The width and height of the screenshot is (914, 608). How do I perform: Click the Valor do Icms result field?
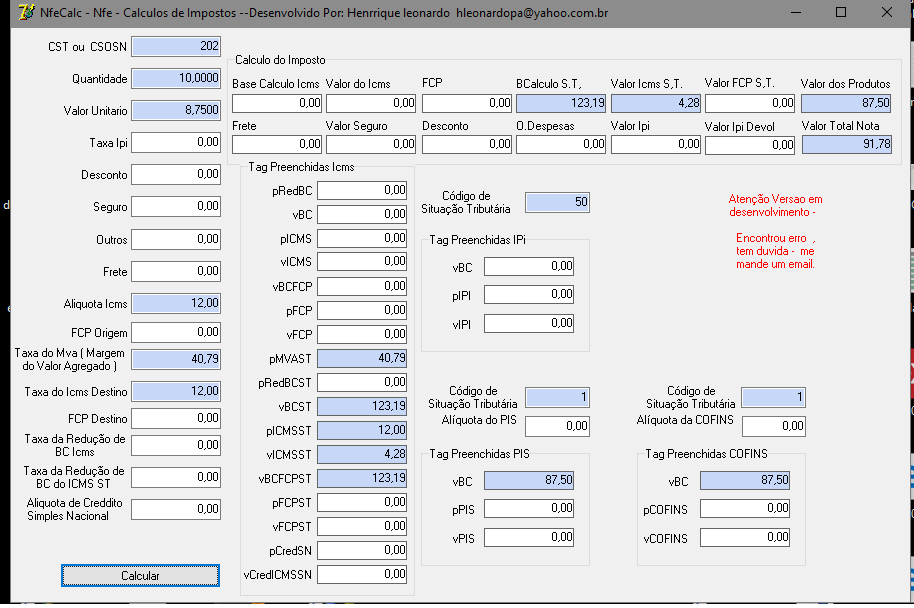(371, 104)
